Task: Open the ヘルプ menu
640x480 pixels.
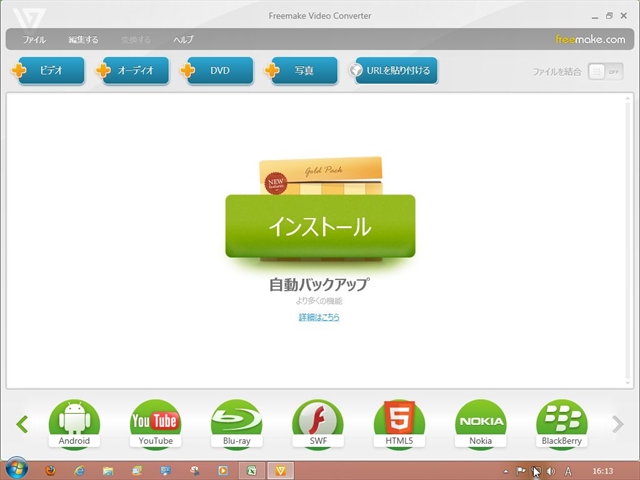Action: (183, 40)
